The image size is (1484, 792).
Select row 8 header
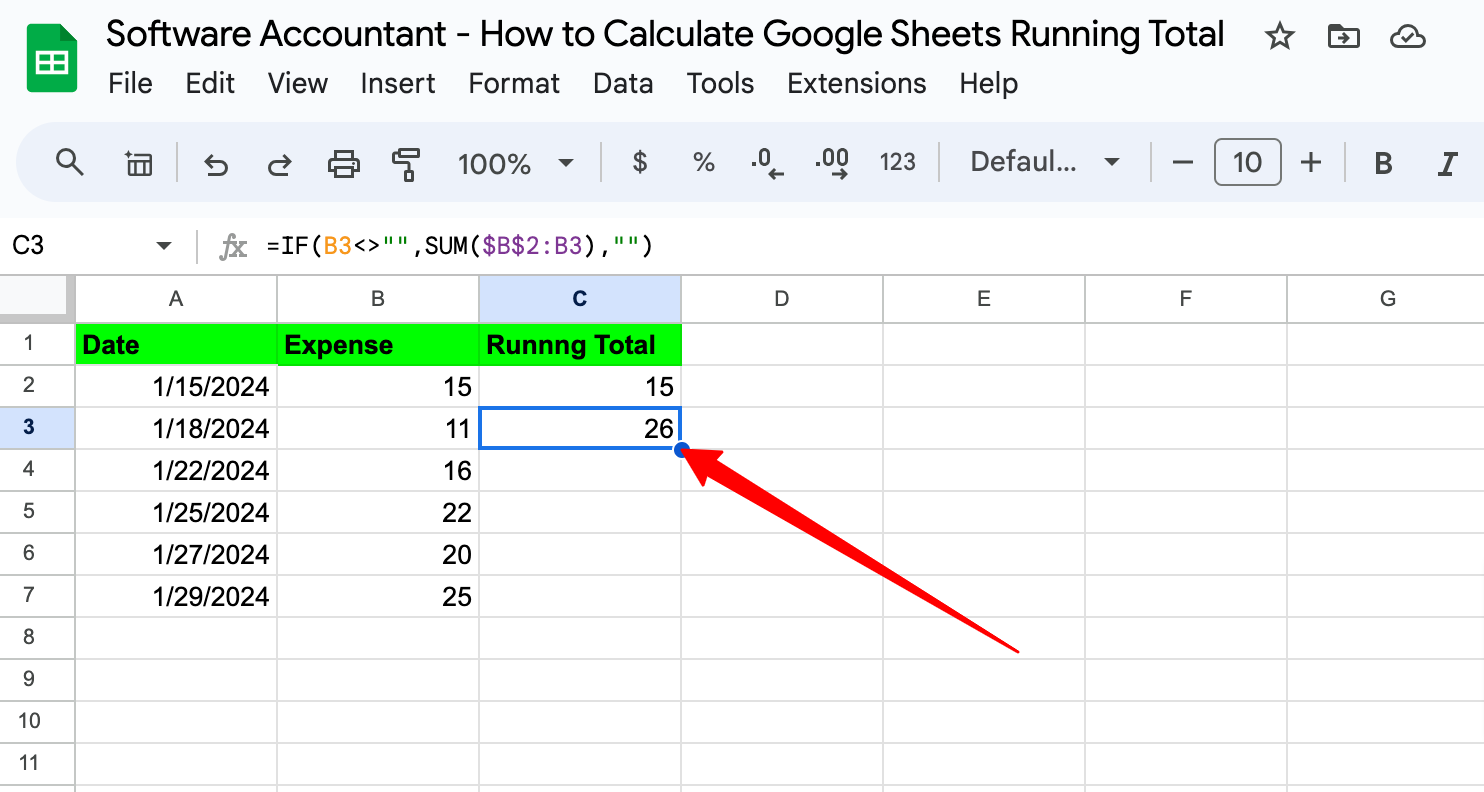pyautogui.click(x=37, y=637)
